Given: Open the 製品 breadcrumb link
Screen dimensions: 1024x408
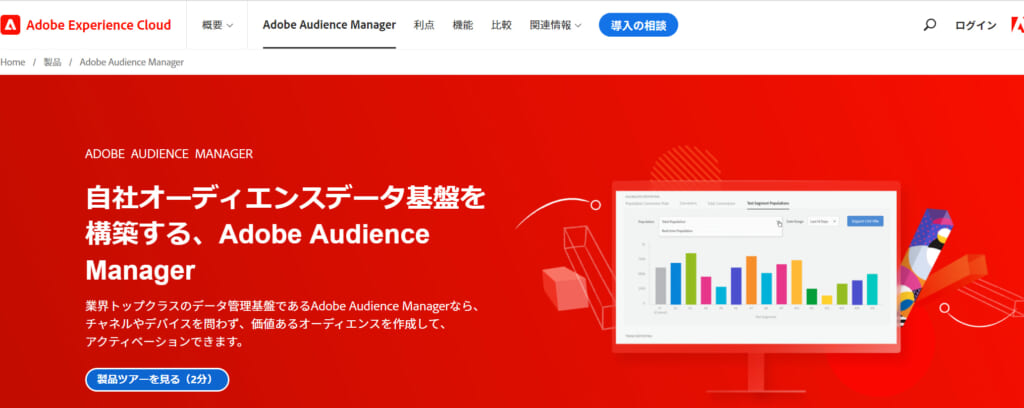Looking at the screenshot, I should coord(52,62).
